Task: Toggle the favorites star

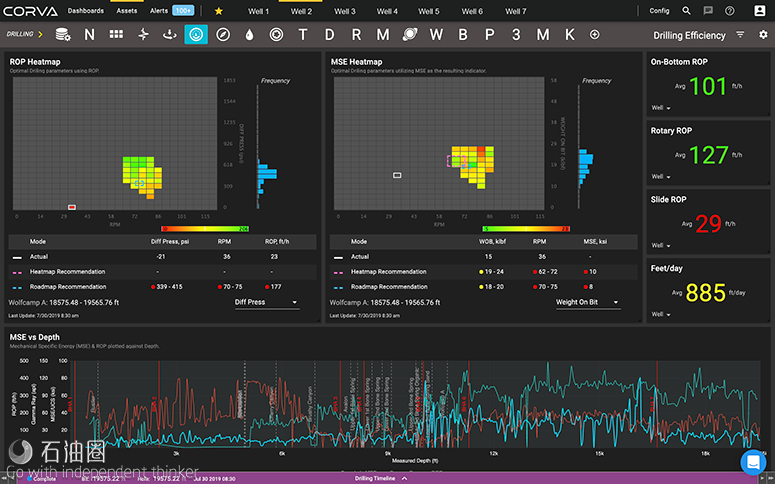Action: pyautogui.click(x=219, y=11)
